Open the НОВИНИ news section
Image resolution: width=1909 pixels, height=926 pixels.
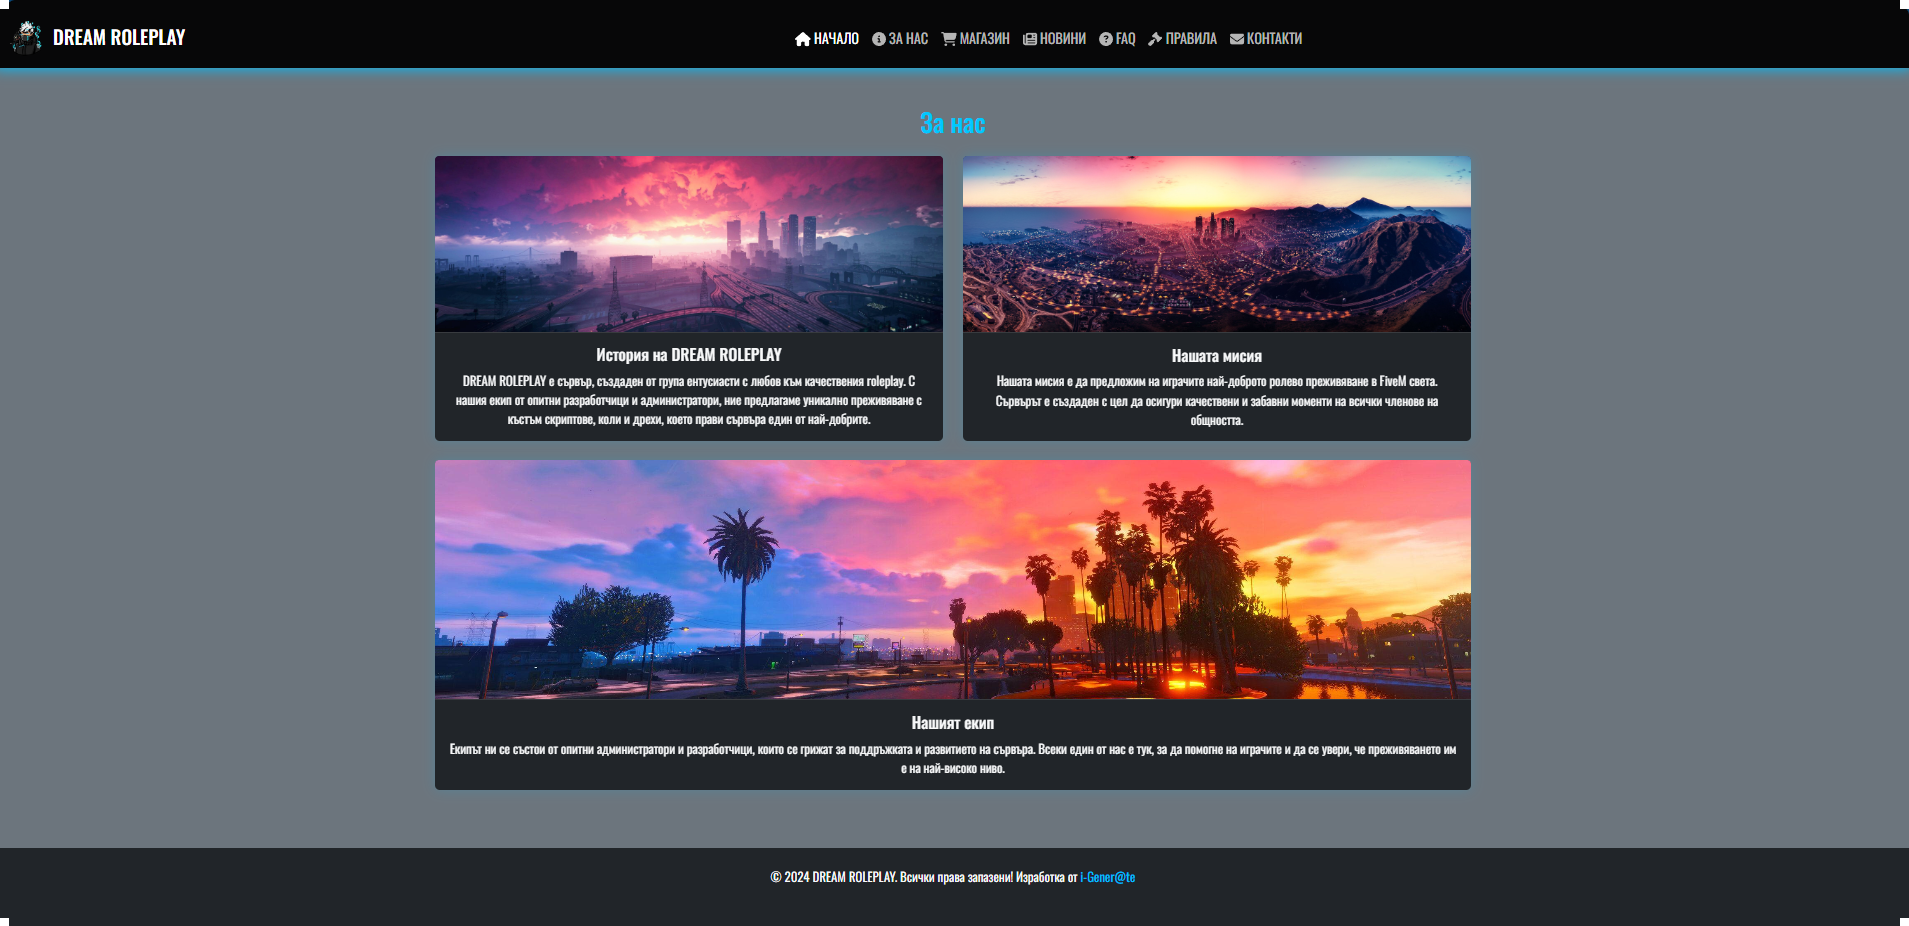(x=1055, y=39)
